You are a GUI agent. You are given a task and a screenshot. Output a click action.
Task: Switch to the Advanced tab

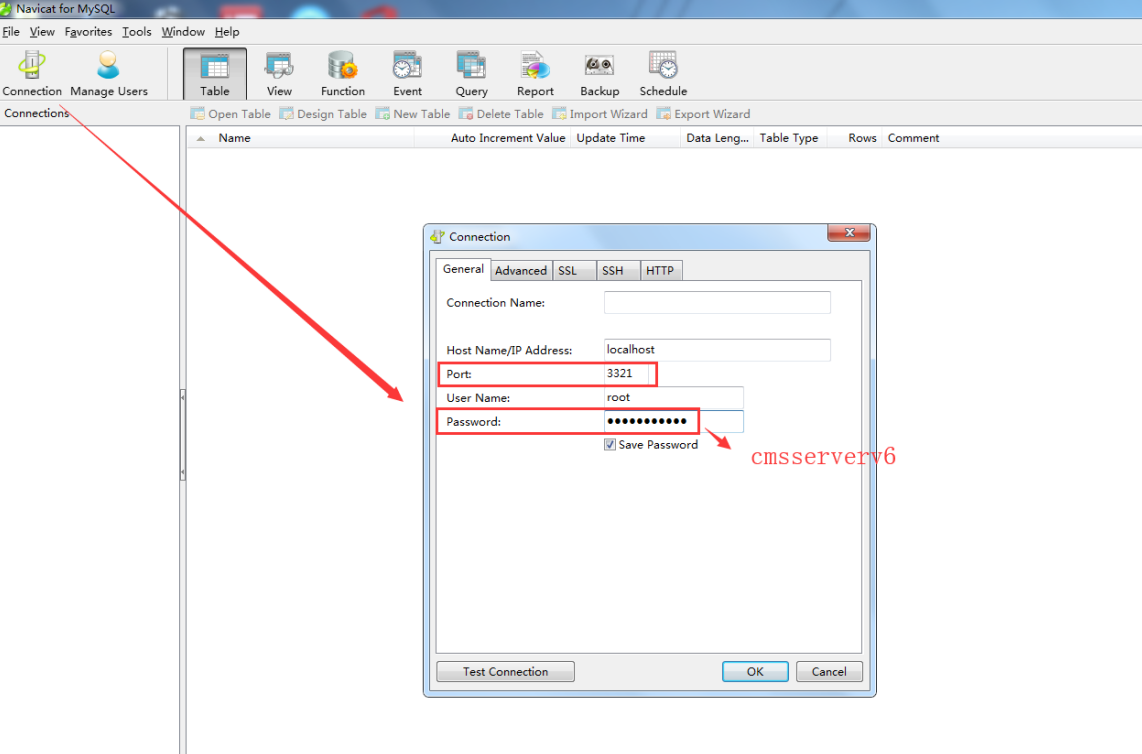point(521,270)
